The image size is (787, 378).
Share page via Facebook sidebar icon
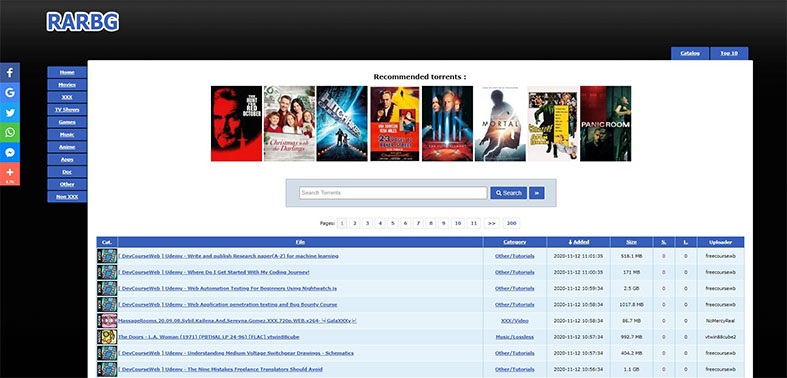pyautogui.click(x=10, y=73)
